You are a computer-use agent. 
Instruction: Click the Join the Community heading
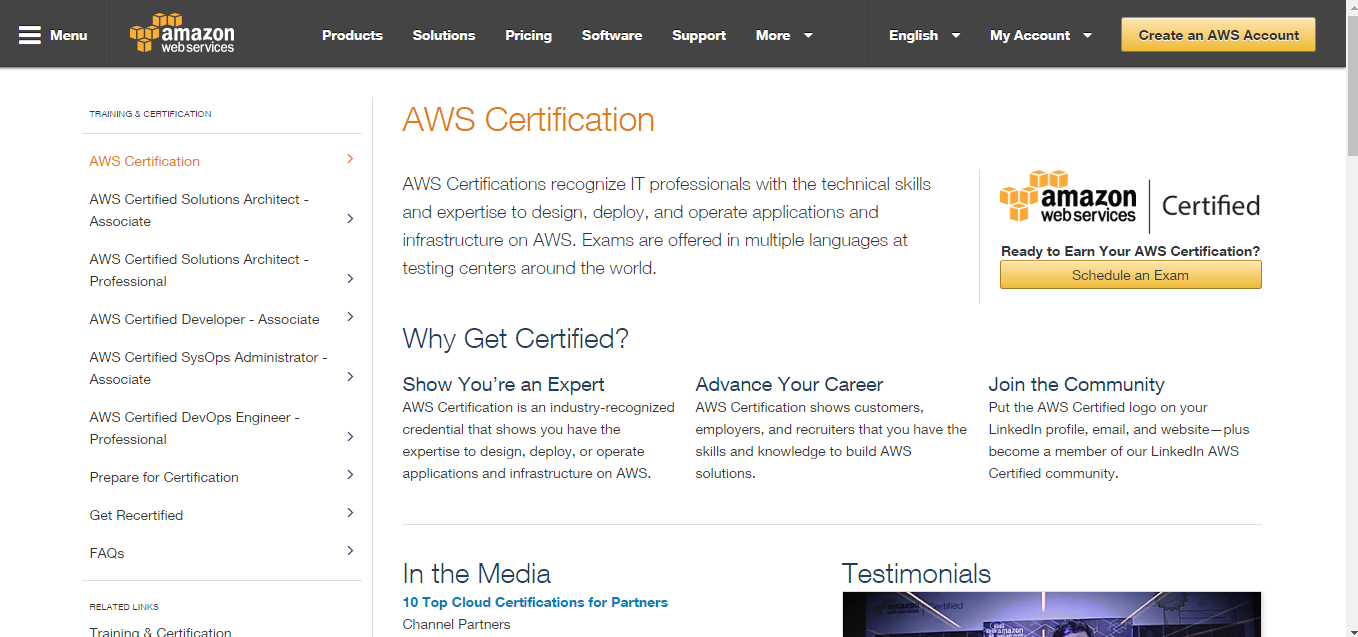coord(1076,384)
